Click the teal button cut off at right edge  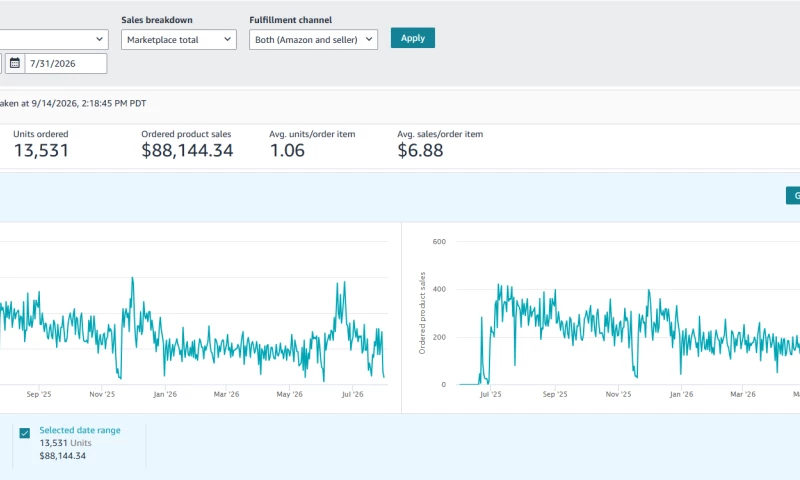click(x=793, y=196)
